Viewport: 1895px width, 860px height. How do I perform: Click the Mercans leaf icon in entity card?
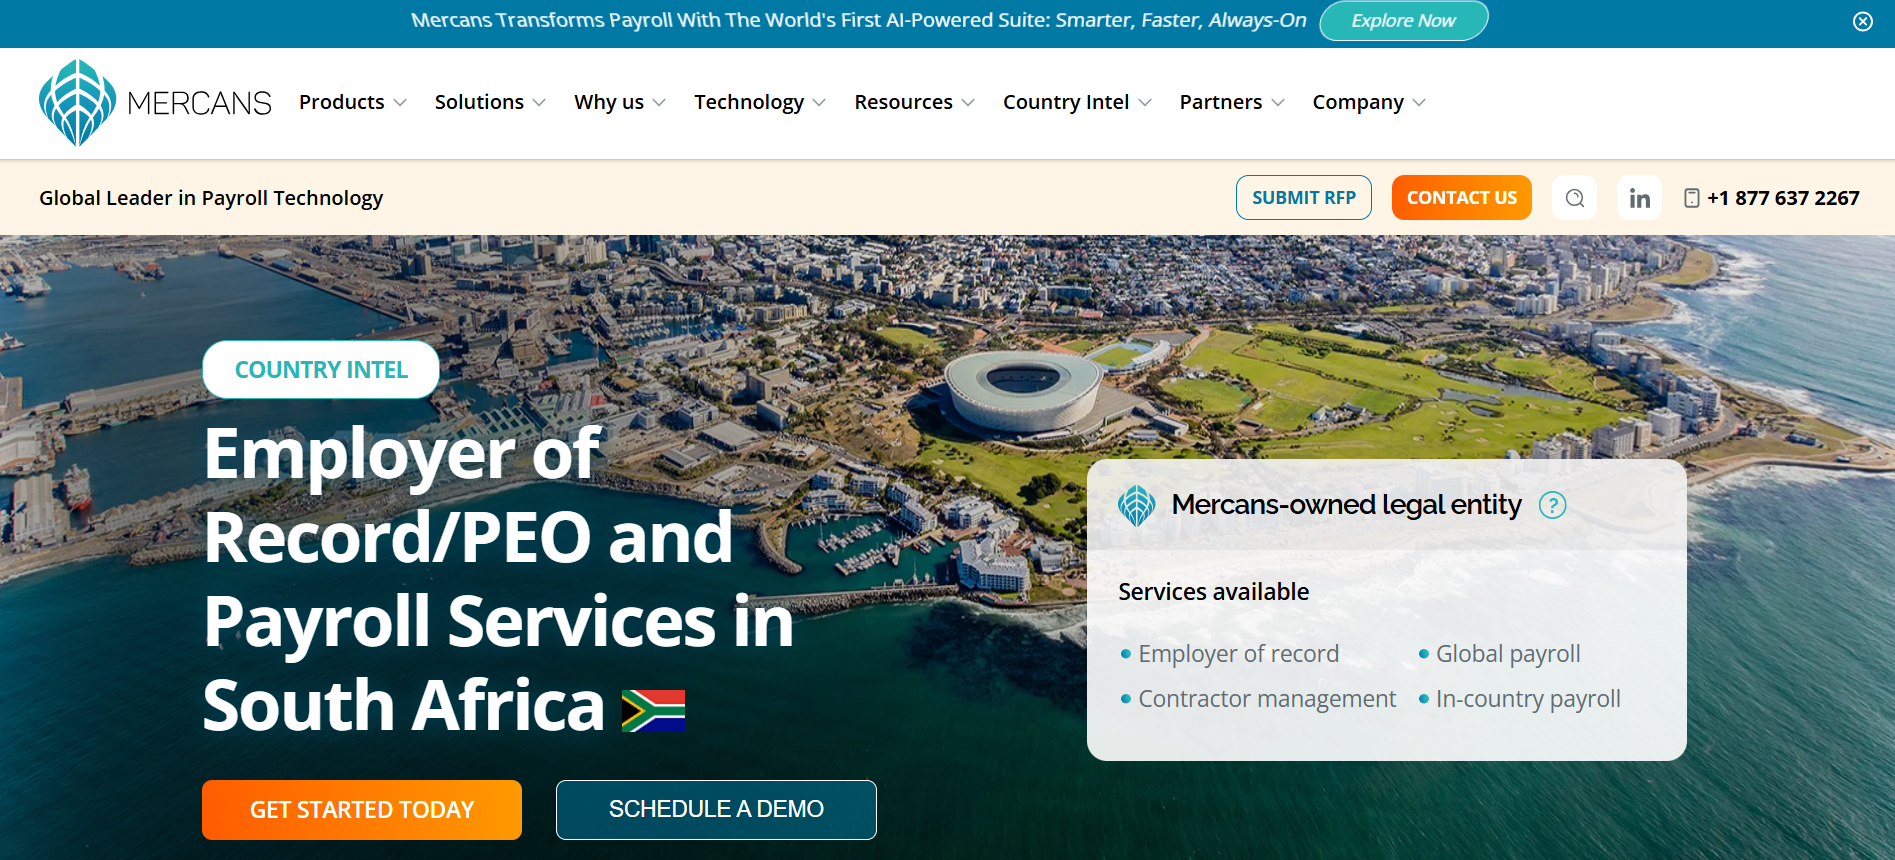1137,505
